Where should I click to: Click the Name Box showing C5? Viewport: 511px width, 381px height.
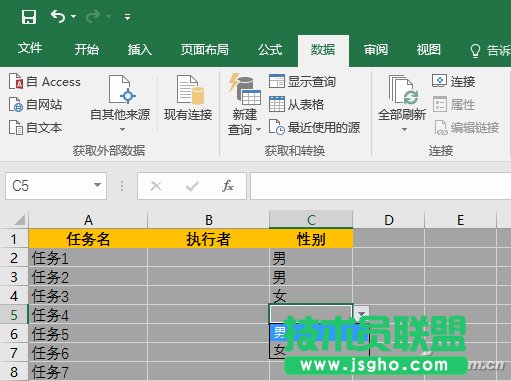[48, 186]
